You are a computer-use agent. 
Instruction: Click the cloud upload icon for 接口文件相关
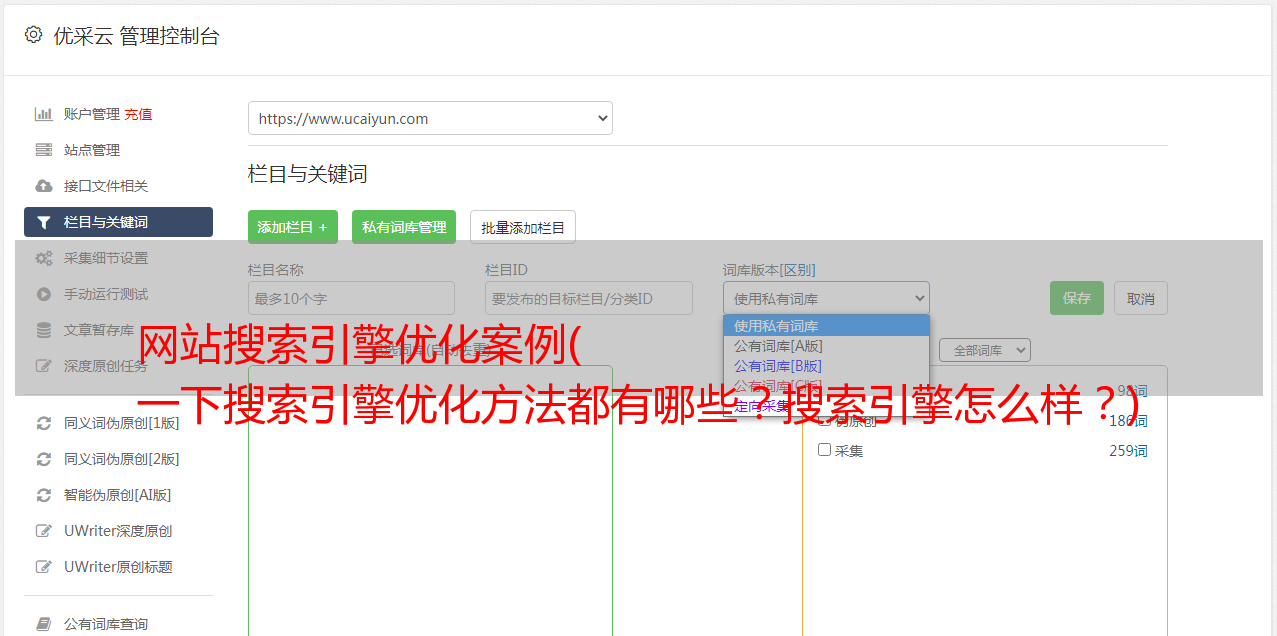pyautogui.click(x=44, y=186)
